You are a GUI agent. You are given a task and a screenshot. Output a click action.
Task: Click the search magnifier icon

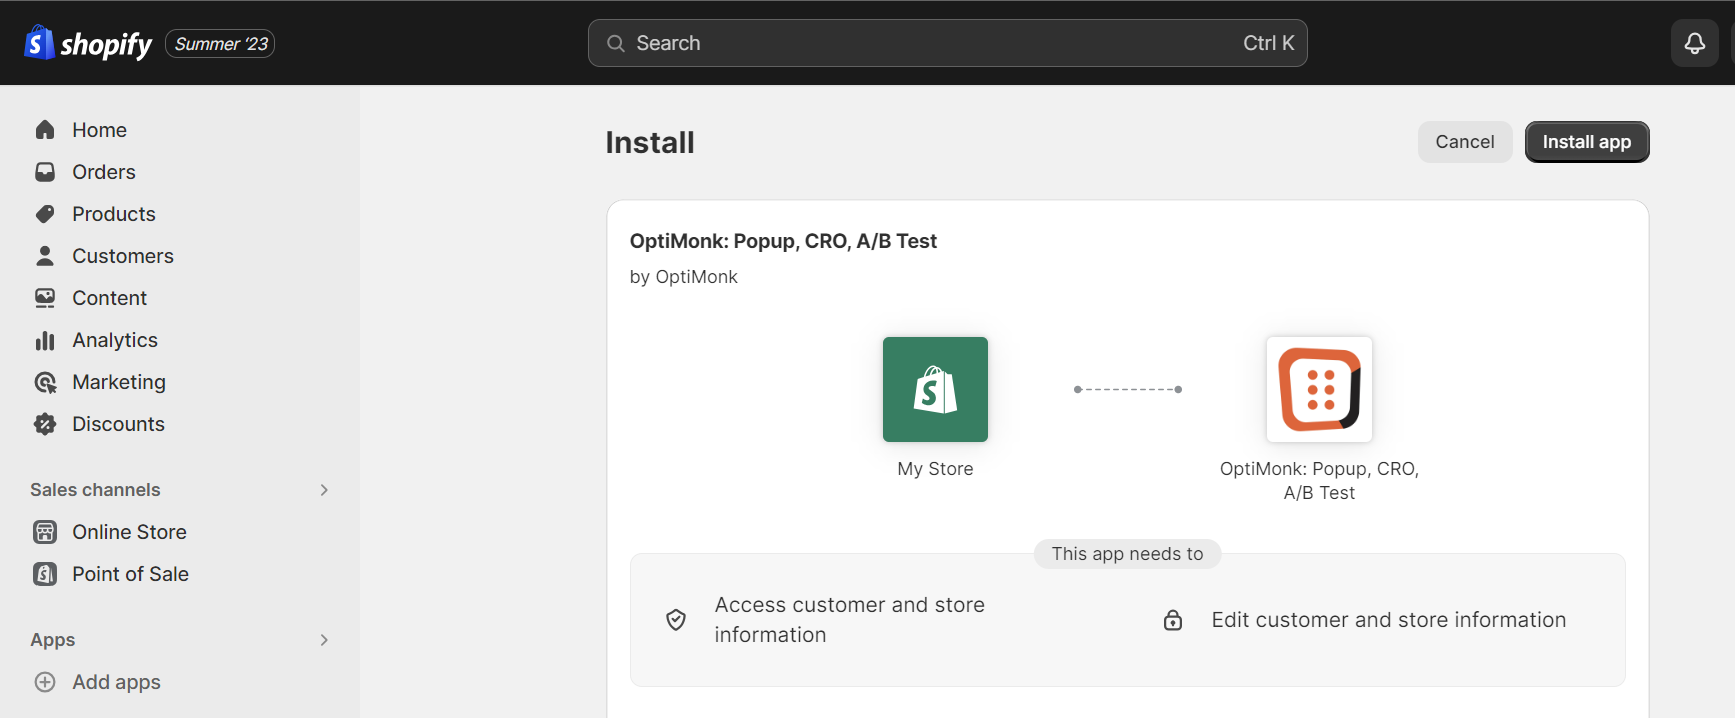pyautogui.click(x=616, y=43)
